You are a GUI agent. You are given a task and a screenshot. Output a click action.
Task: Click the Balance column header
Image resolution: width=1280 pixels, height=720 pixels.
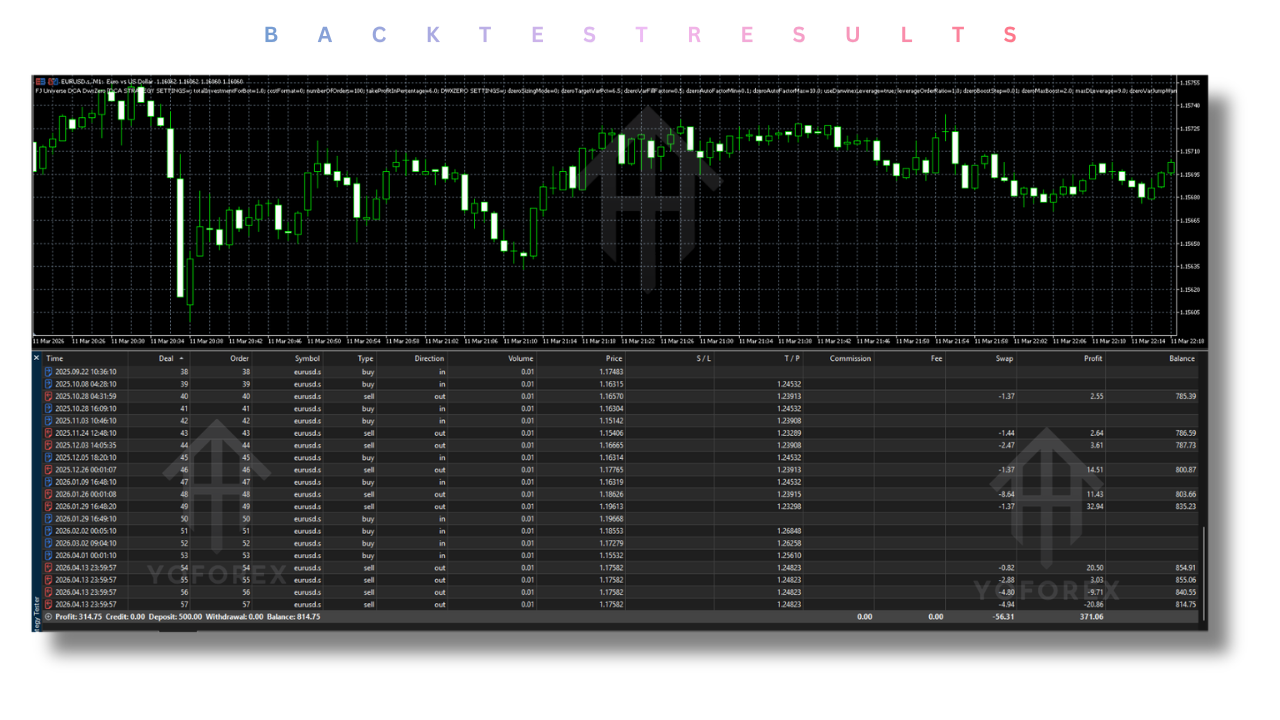pos(1182,358)
